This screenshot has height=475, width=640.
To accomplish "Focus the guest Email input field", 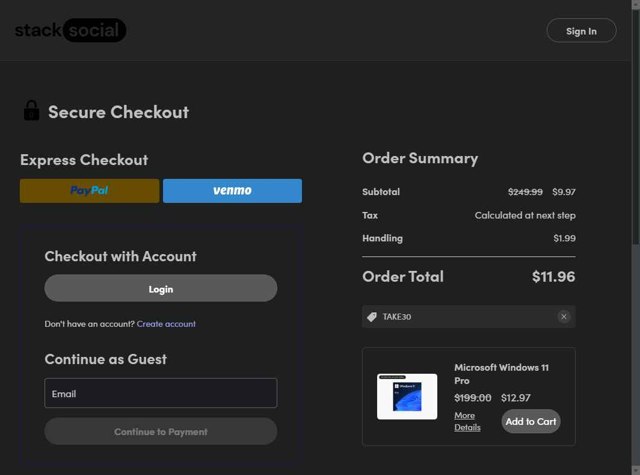I will [161, 393].
